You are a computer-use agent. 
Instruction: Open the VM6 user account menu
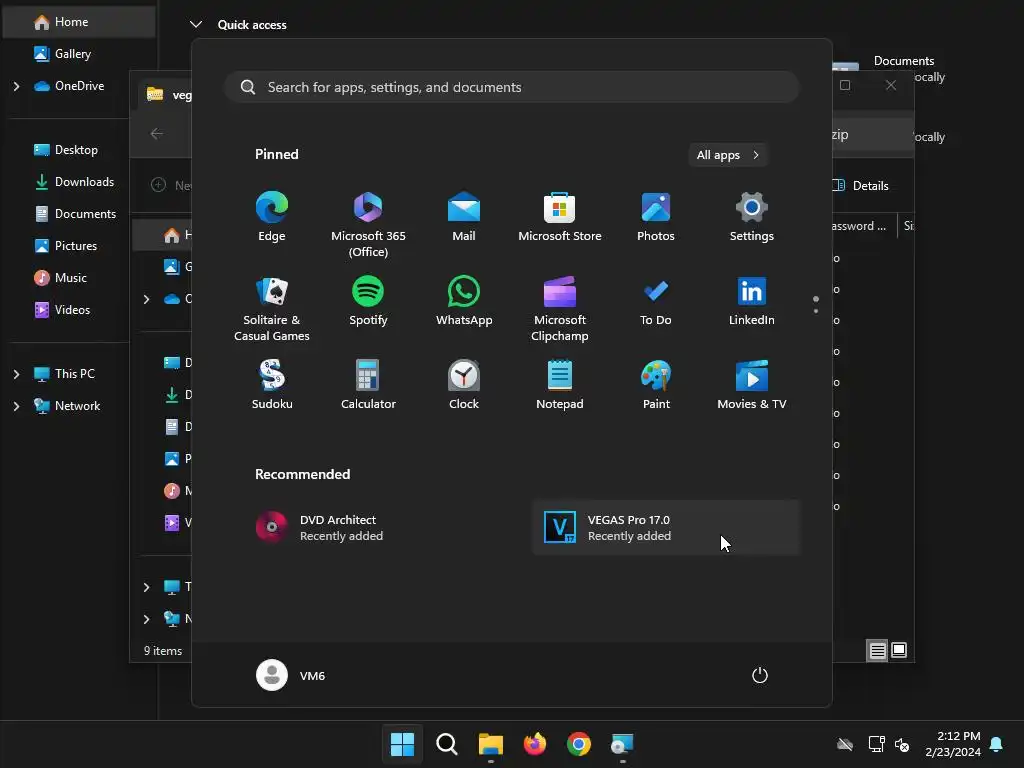click(x=291, y=675)
